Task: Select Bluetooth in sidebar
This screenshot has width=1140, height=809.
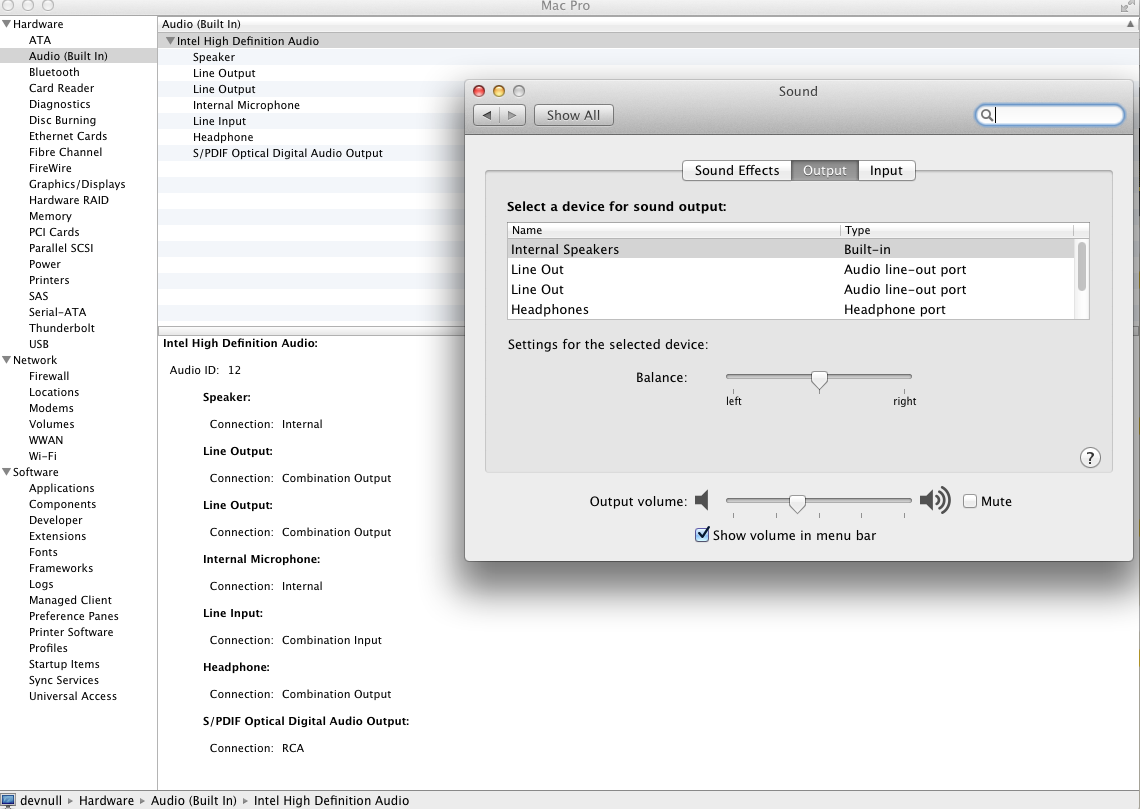Action: 55,72
